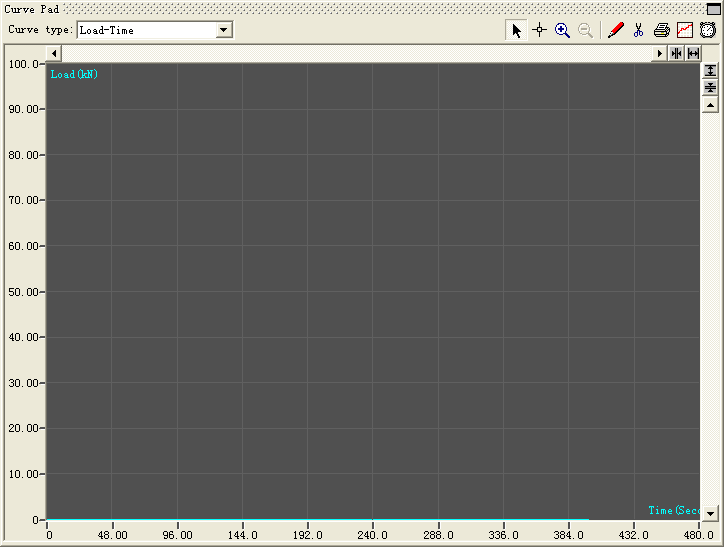Click the Load-Time curve type field

146,30
